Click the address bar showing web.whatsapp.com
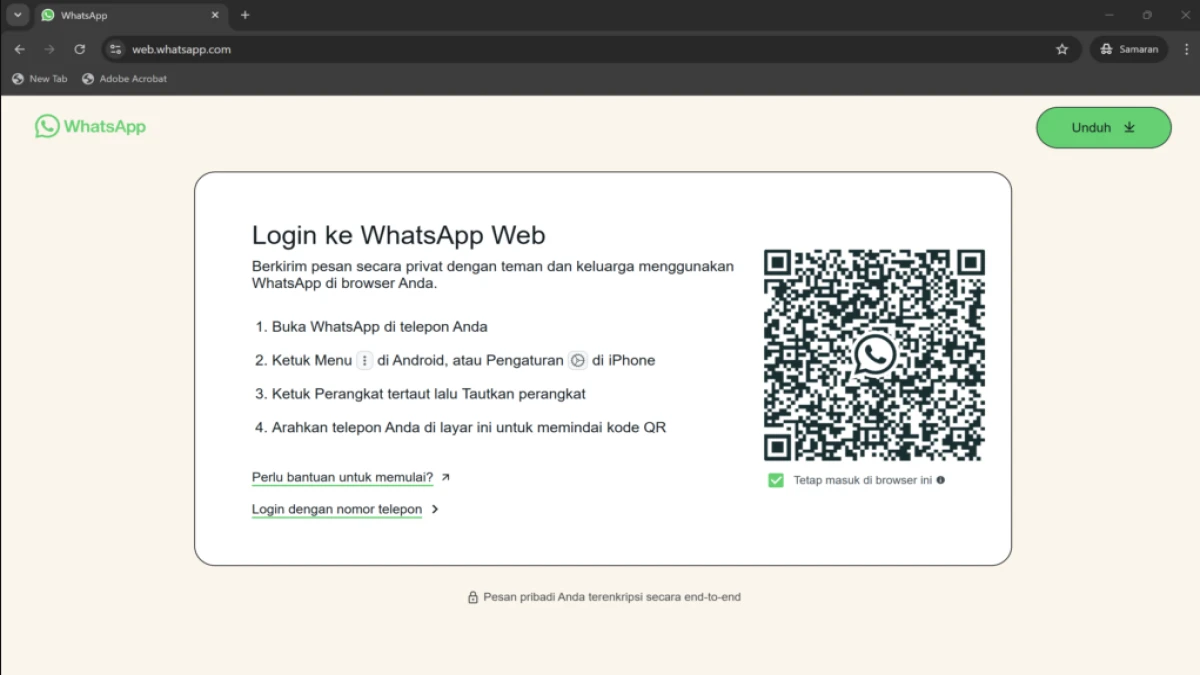1200x675 pixels. [x=591, y=49]
